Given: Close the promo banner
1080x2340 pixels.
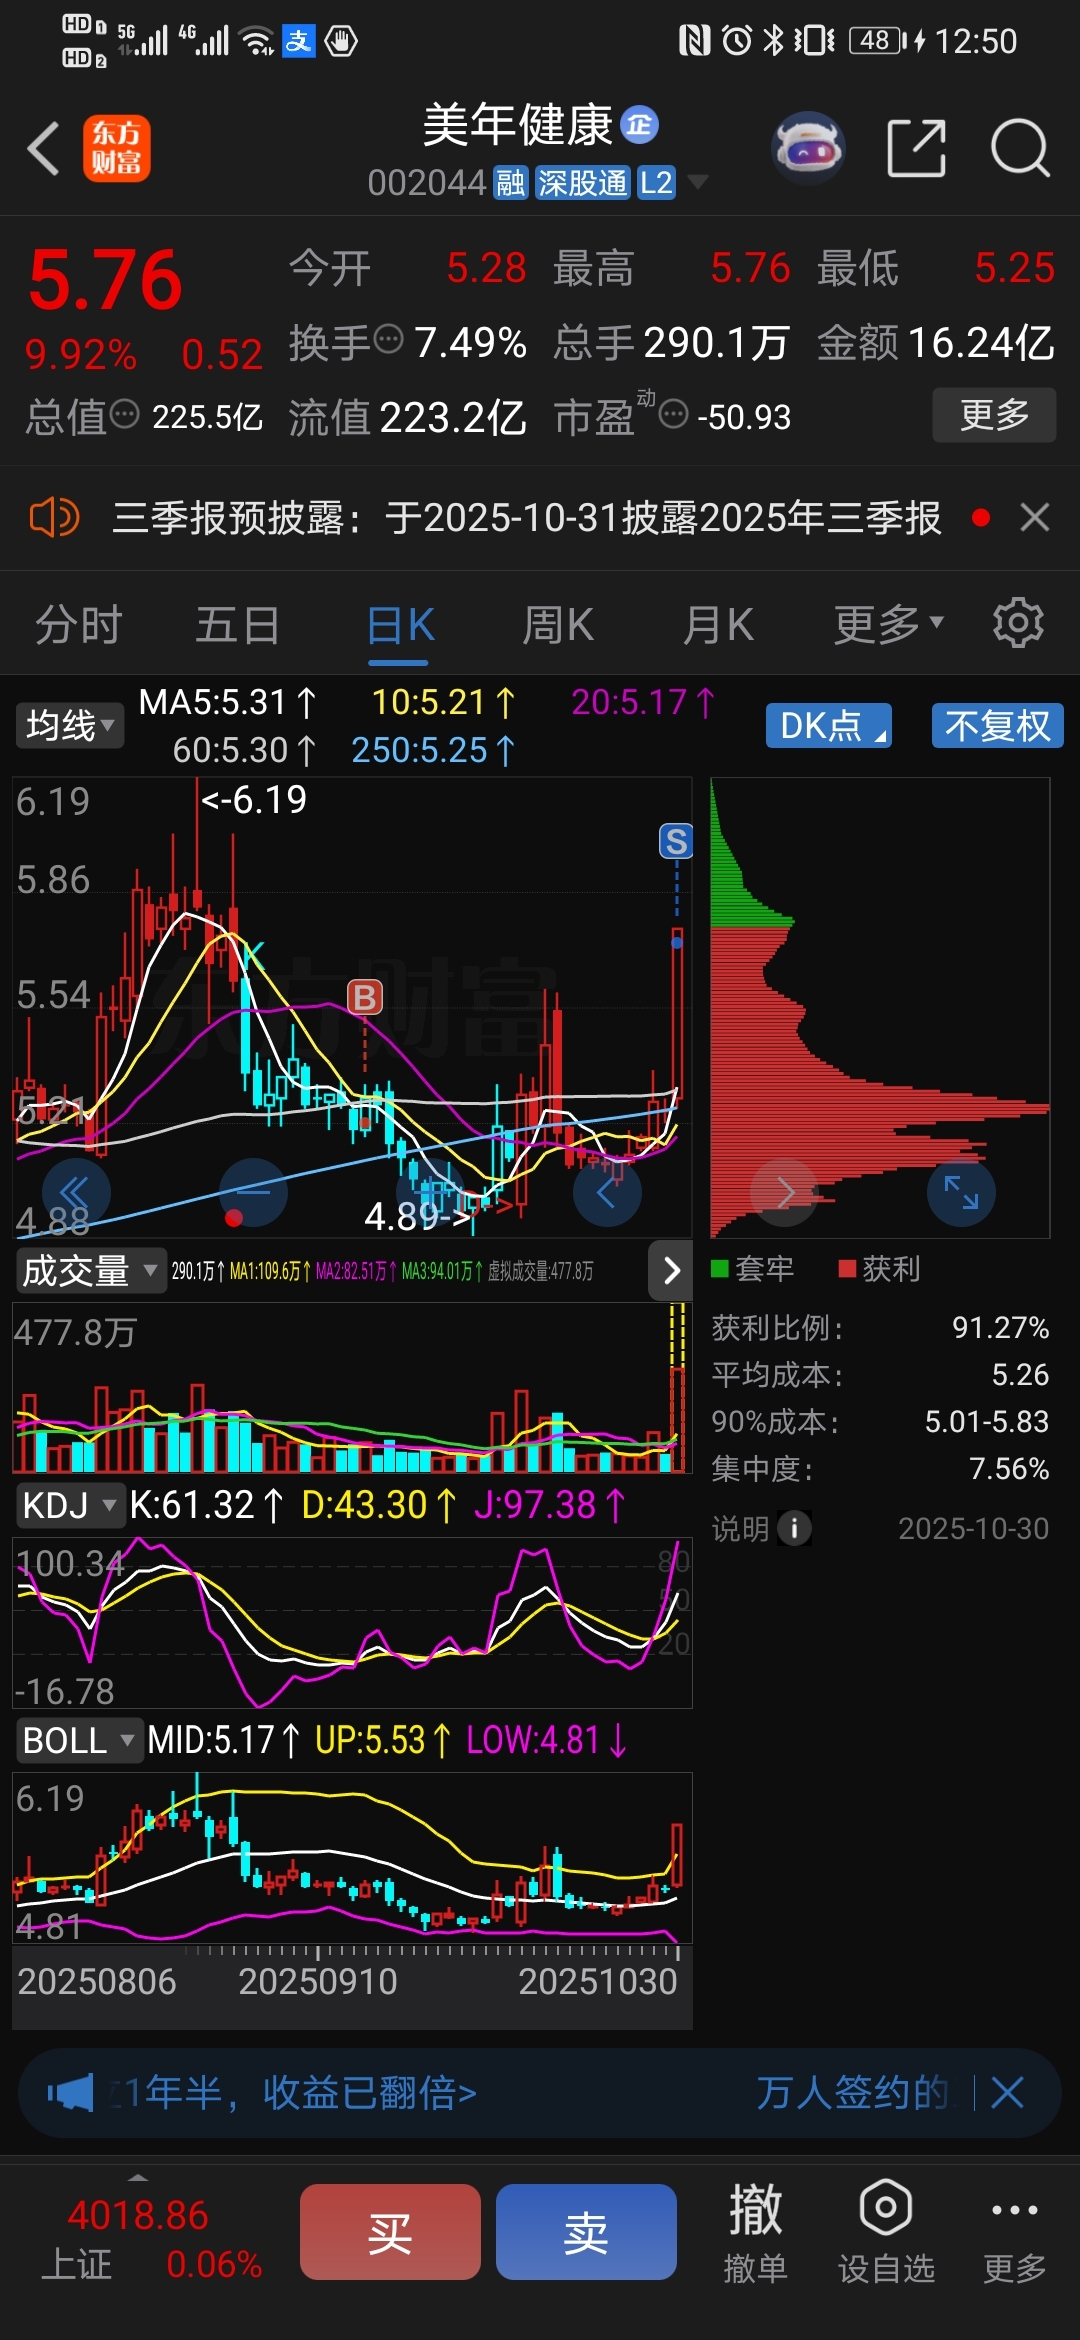Looking at the screenshot, I should (x=1007, y=2092).
